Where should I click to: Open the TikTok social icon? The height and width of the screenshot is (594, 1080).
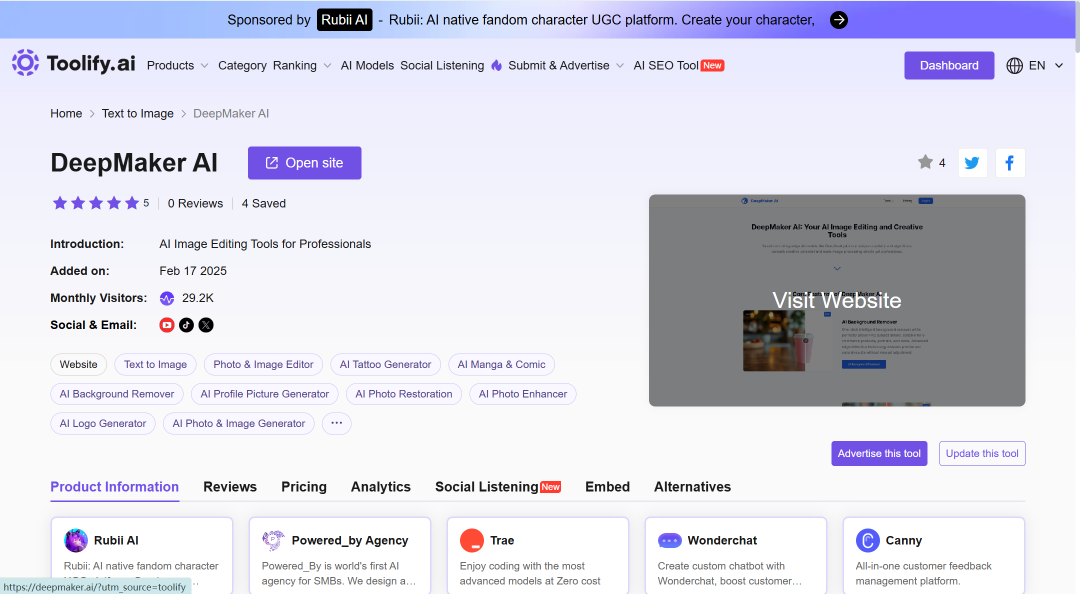pyautogui.click(x=186, y=325)
